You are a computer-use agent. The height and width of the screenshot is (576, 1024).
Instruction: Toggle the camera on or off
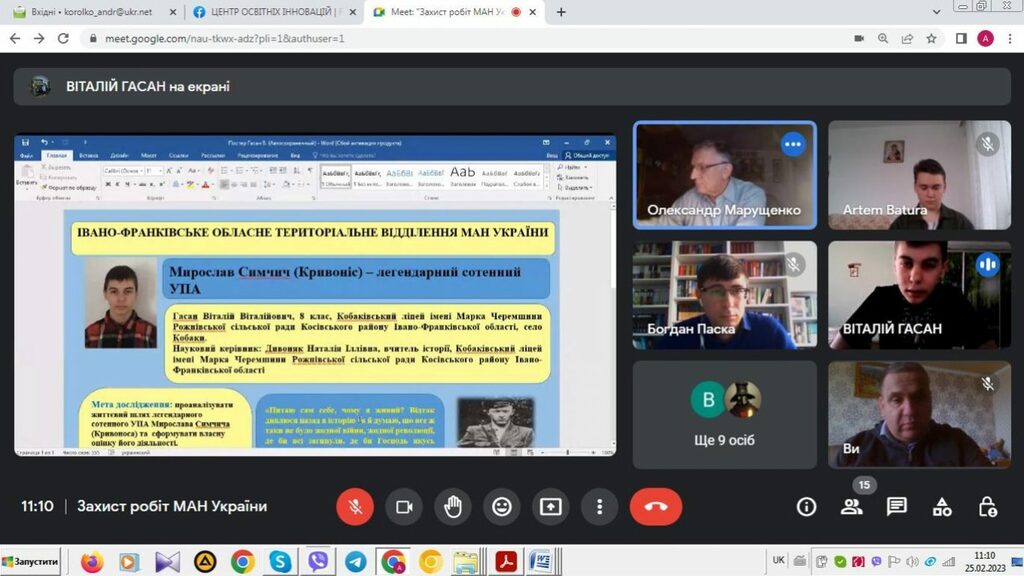click(x=404, y=506)
